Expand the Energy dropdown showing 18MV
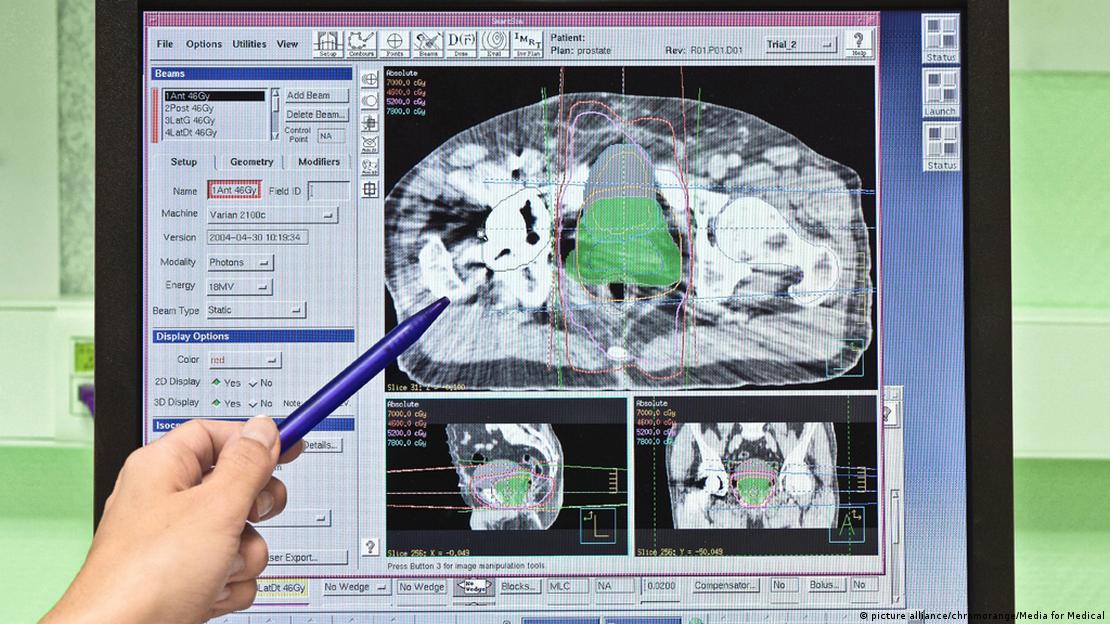The height and width of the screenshot is (624, 1110). [x=240, y=287]
